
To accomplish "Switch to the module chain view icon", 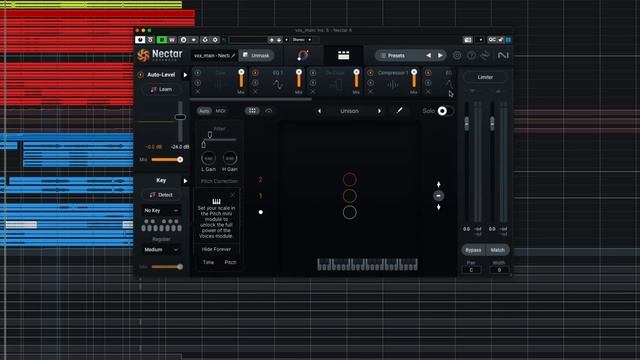I will coord(343,56).
